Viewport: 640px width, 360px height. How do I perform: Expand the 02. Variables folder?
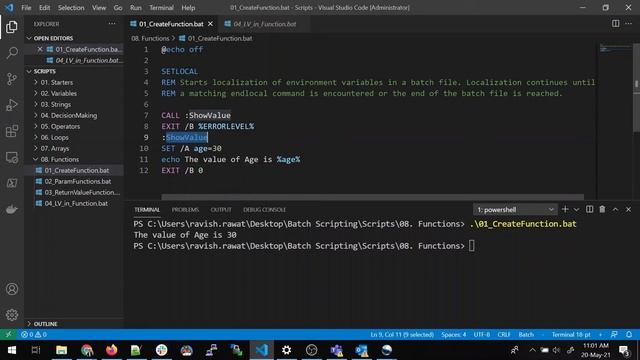[58, 93]
